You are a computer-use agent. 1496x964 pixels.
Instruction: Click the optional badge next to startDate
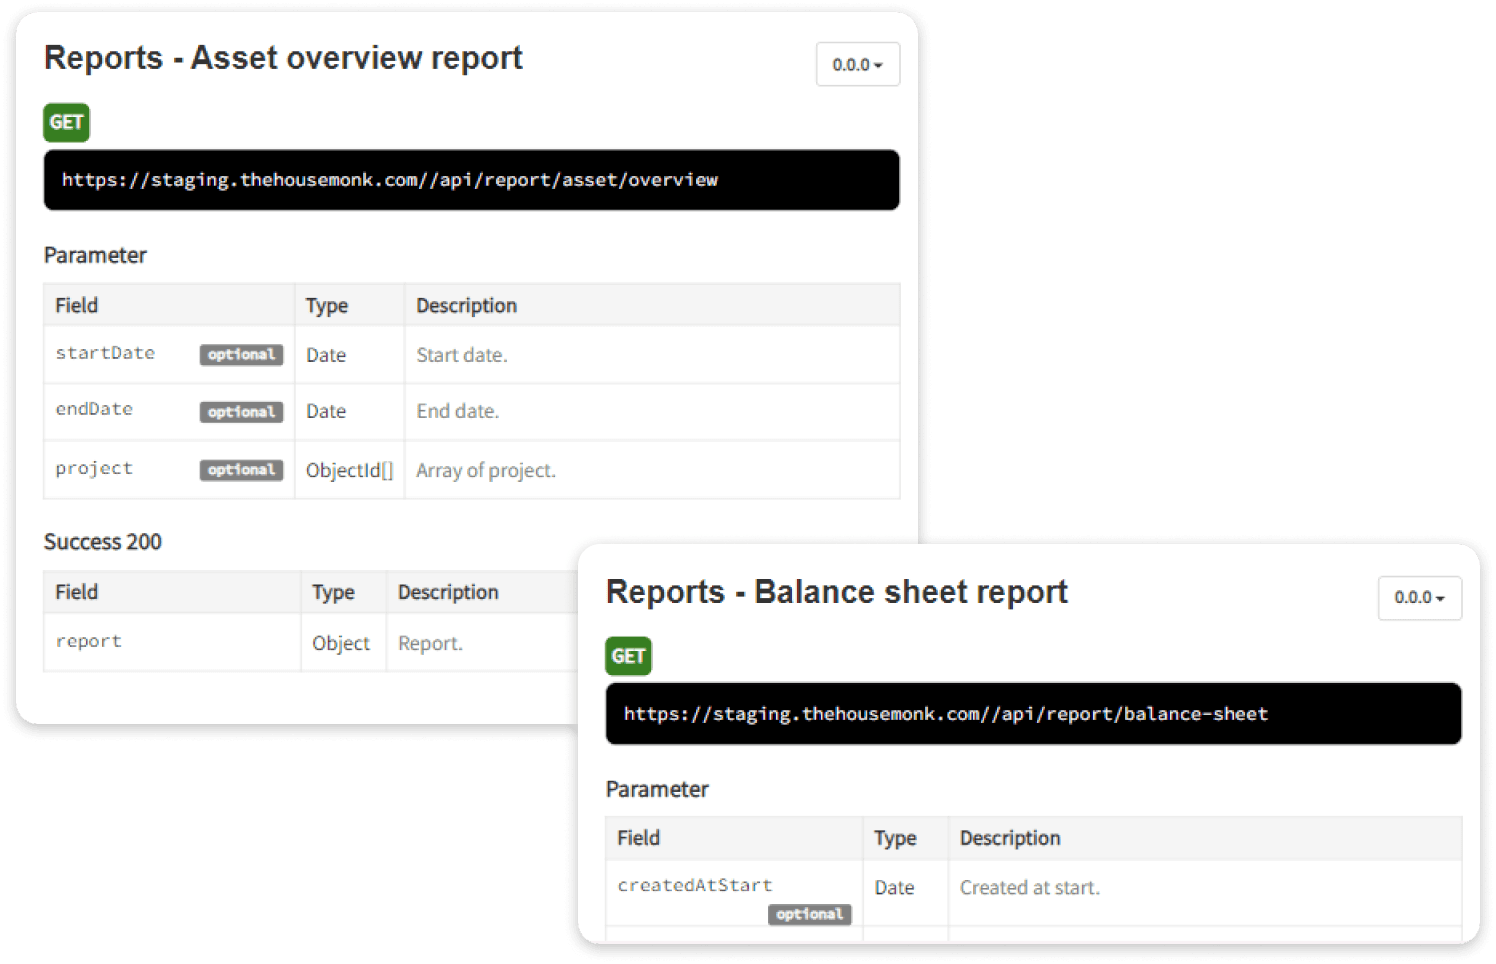[x=241, y=355]
